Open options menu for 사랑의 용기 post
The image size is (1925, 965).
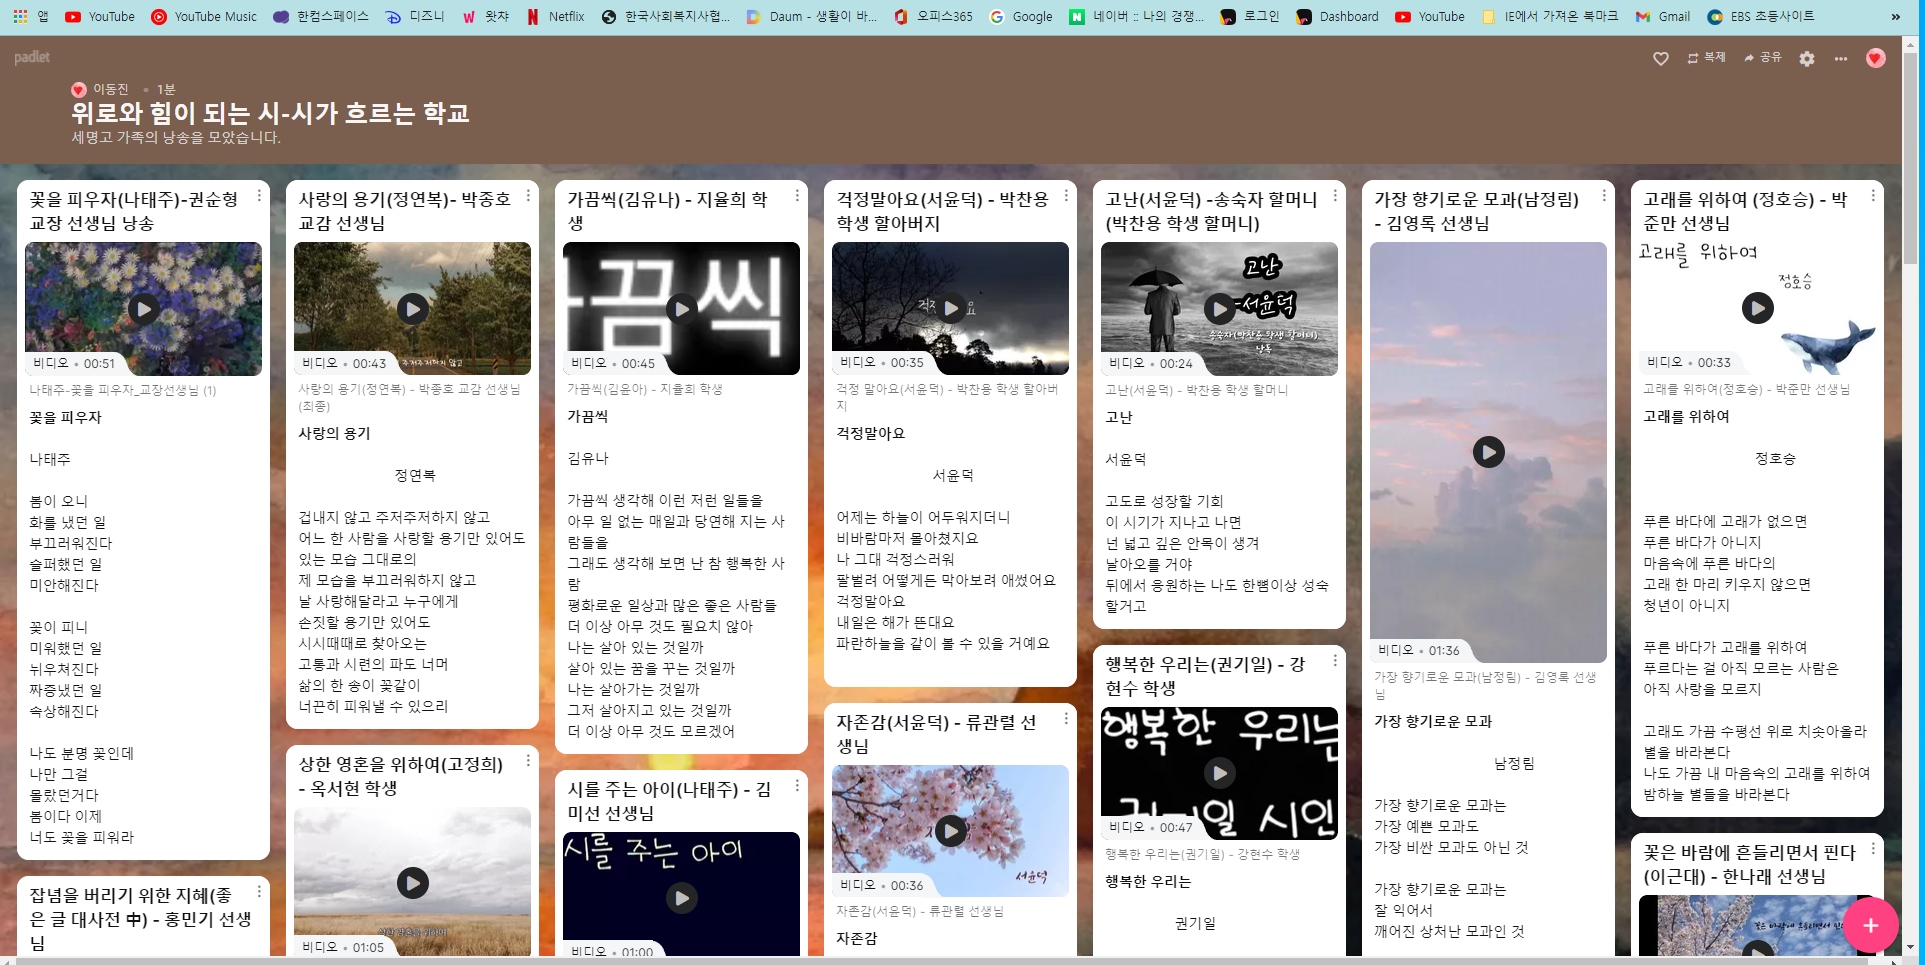coord(528,196)
